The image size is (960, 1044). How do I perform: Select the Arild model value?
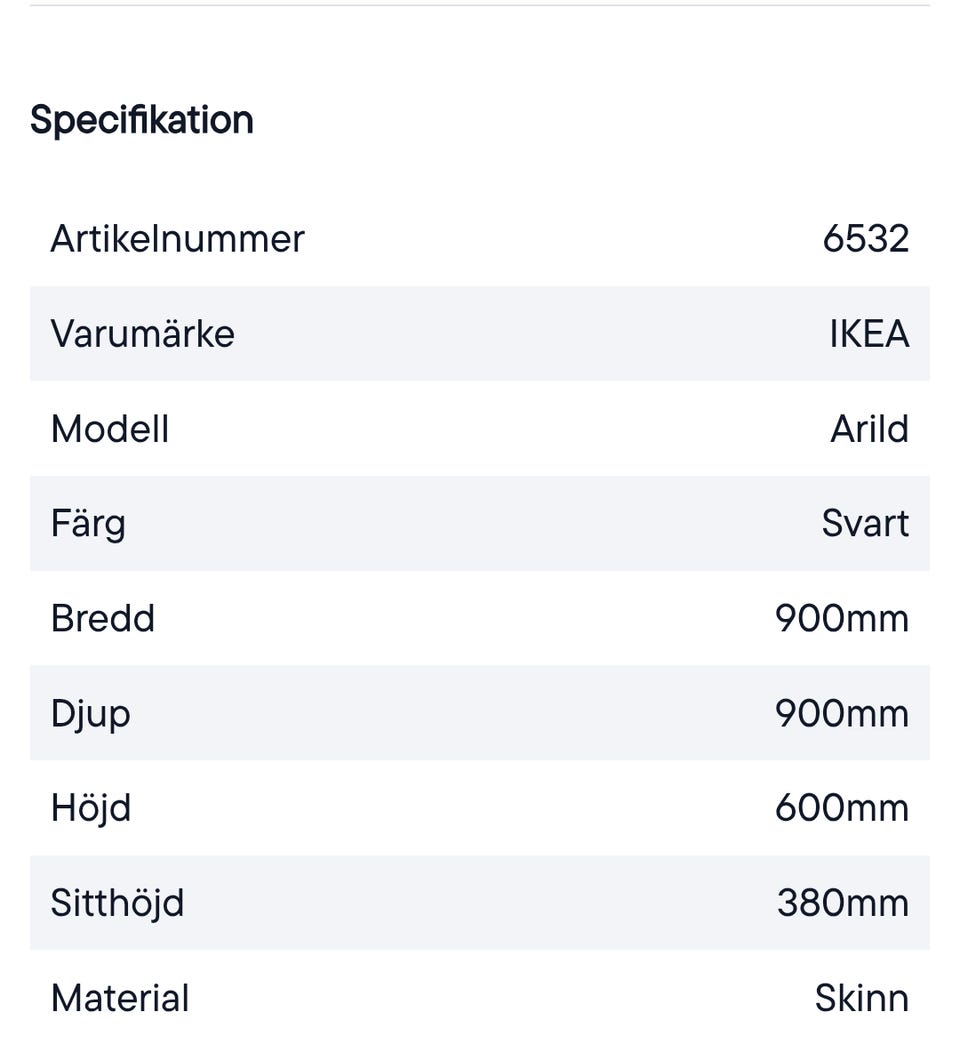(x=869, y=429)
